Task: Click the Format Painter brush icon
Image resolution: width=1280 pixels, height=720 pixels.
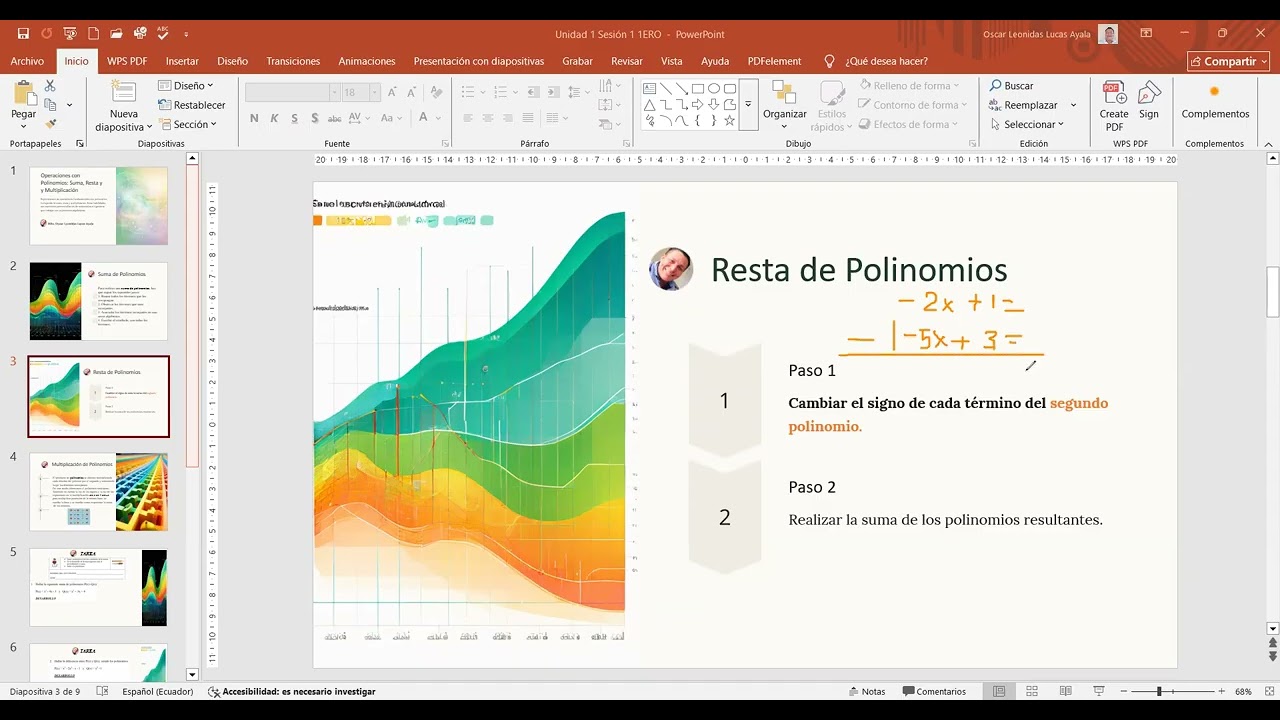Action: 50,124
